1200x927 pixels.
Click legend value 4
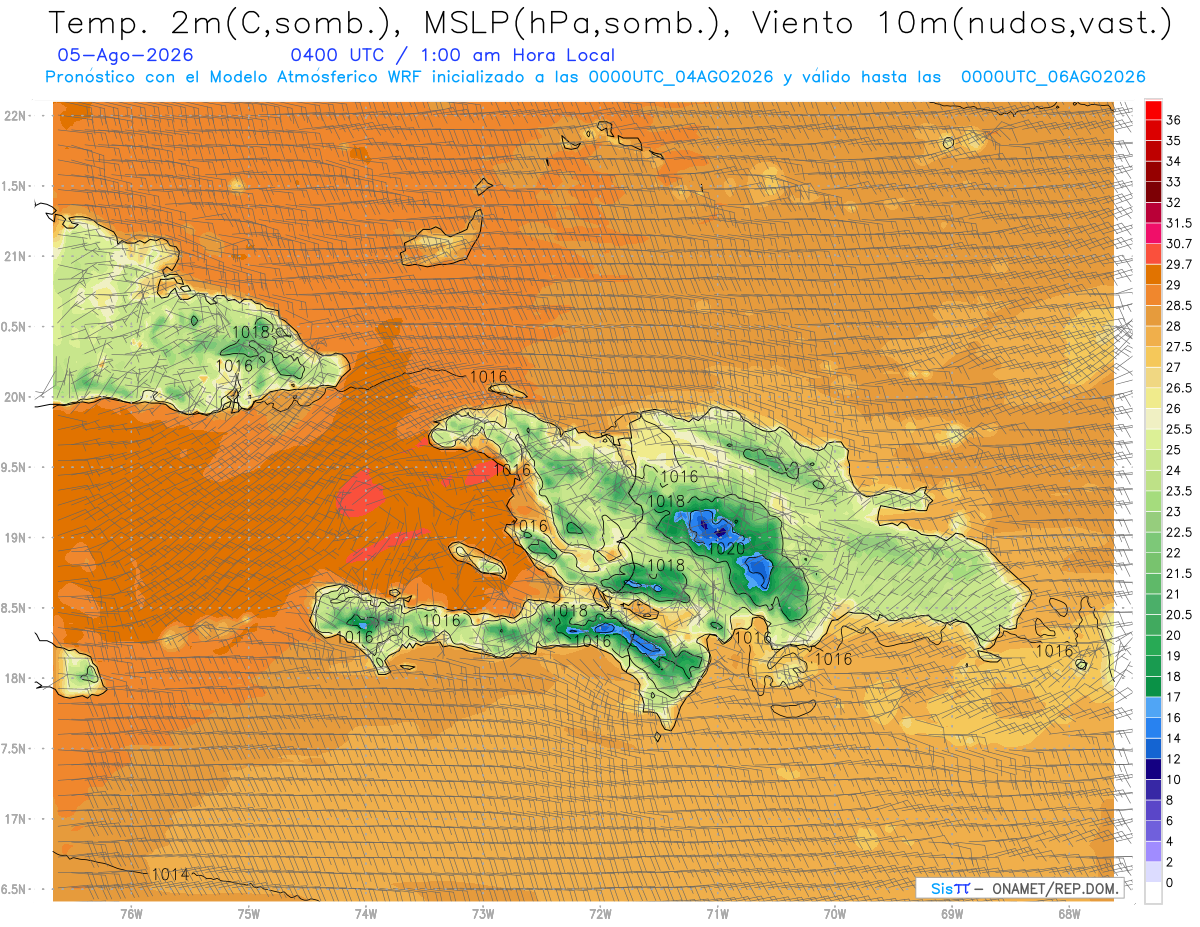click(1170, 841)
